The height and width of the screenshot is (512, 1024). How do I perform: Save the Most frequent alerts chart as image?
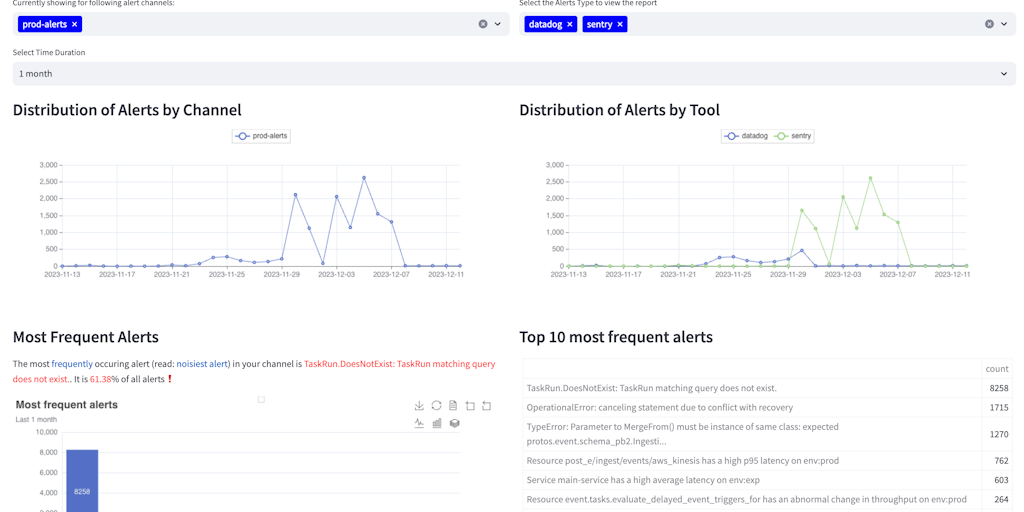419,406
